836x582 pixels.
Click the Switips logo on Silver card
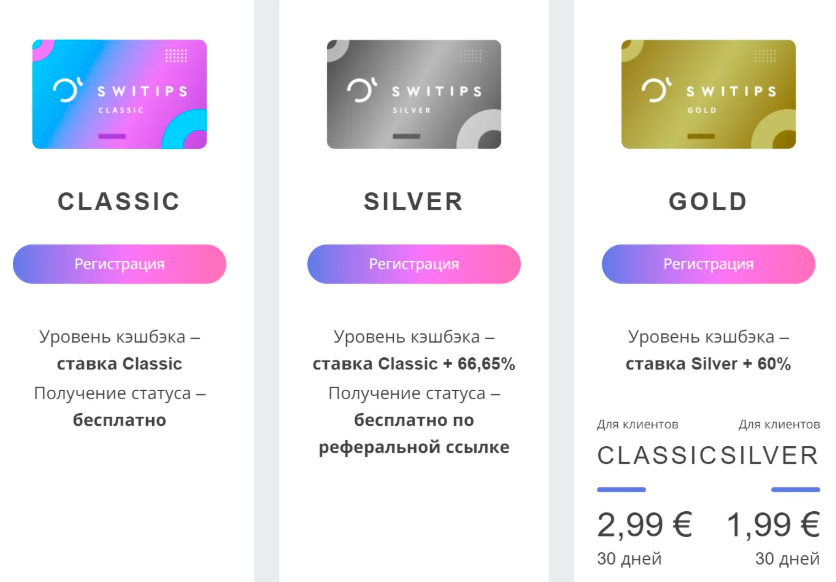coord(361,90)
